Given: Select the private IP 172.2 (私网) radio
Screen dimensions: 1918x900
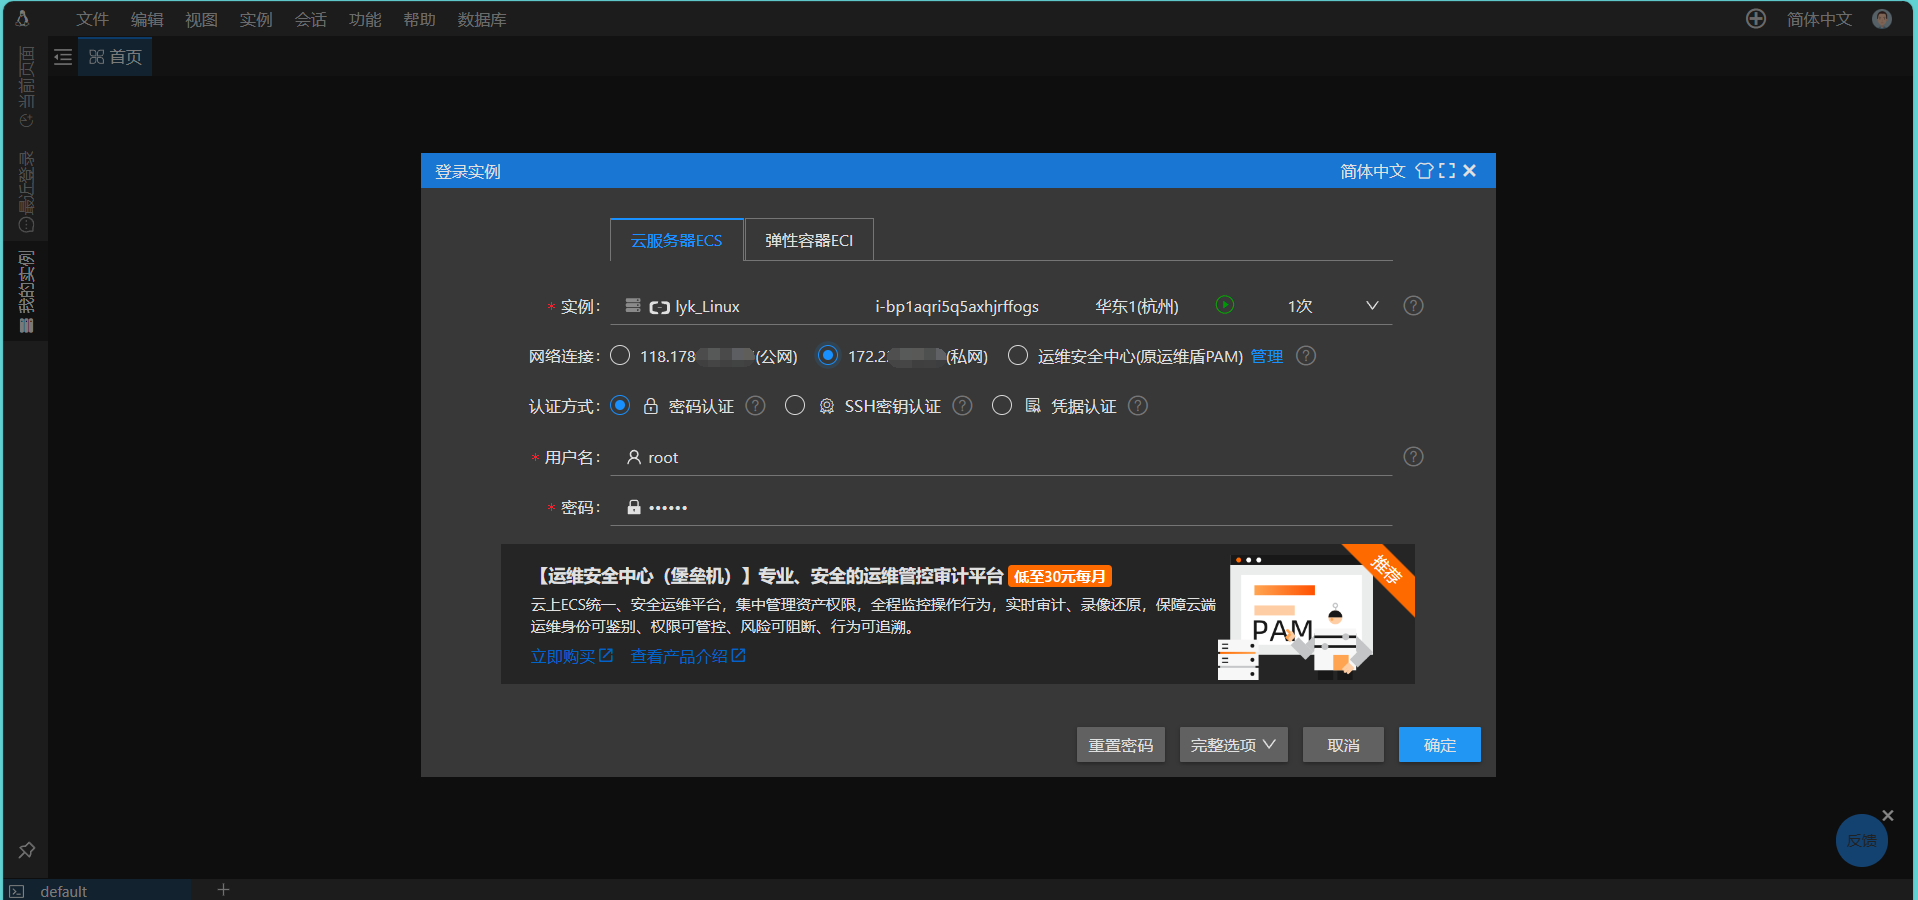Looking at the screenshot, I should 828,355.
